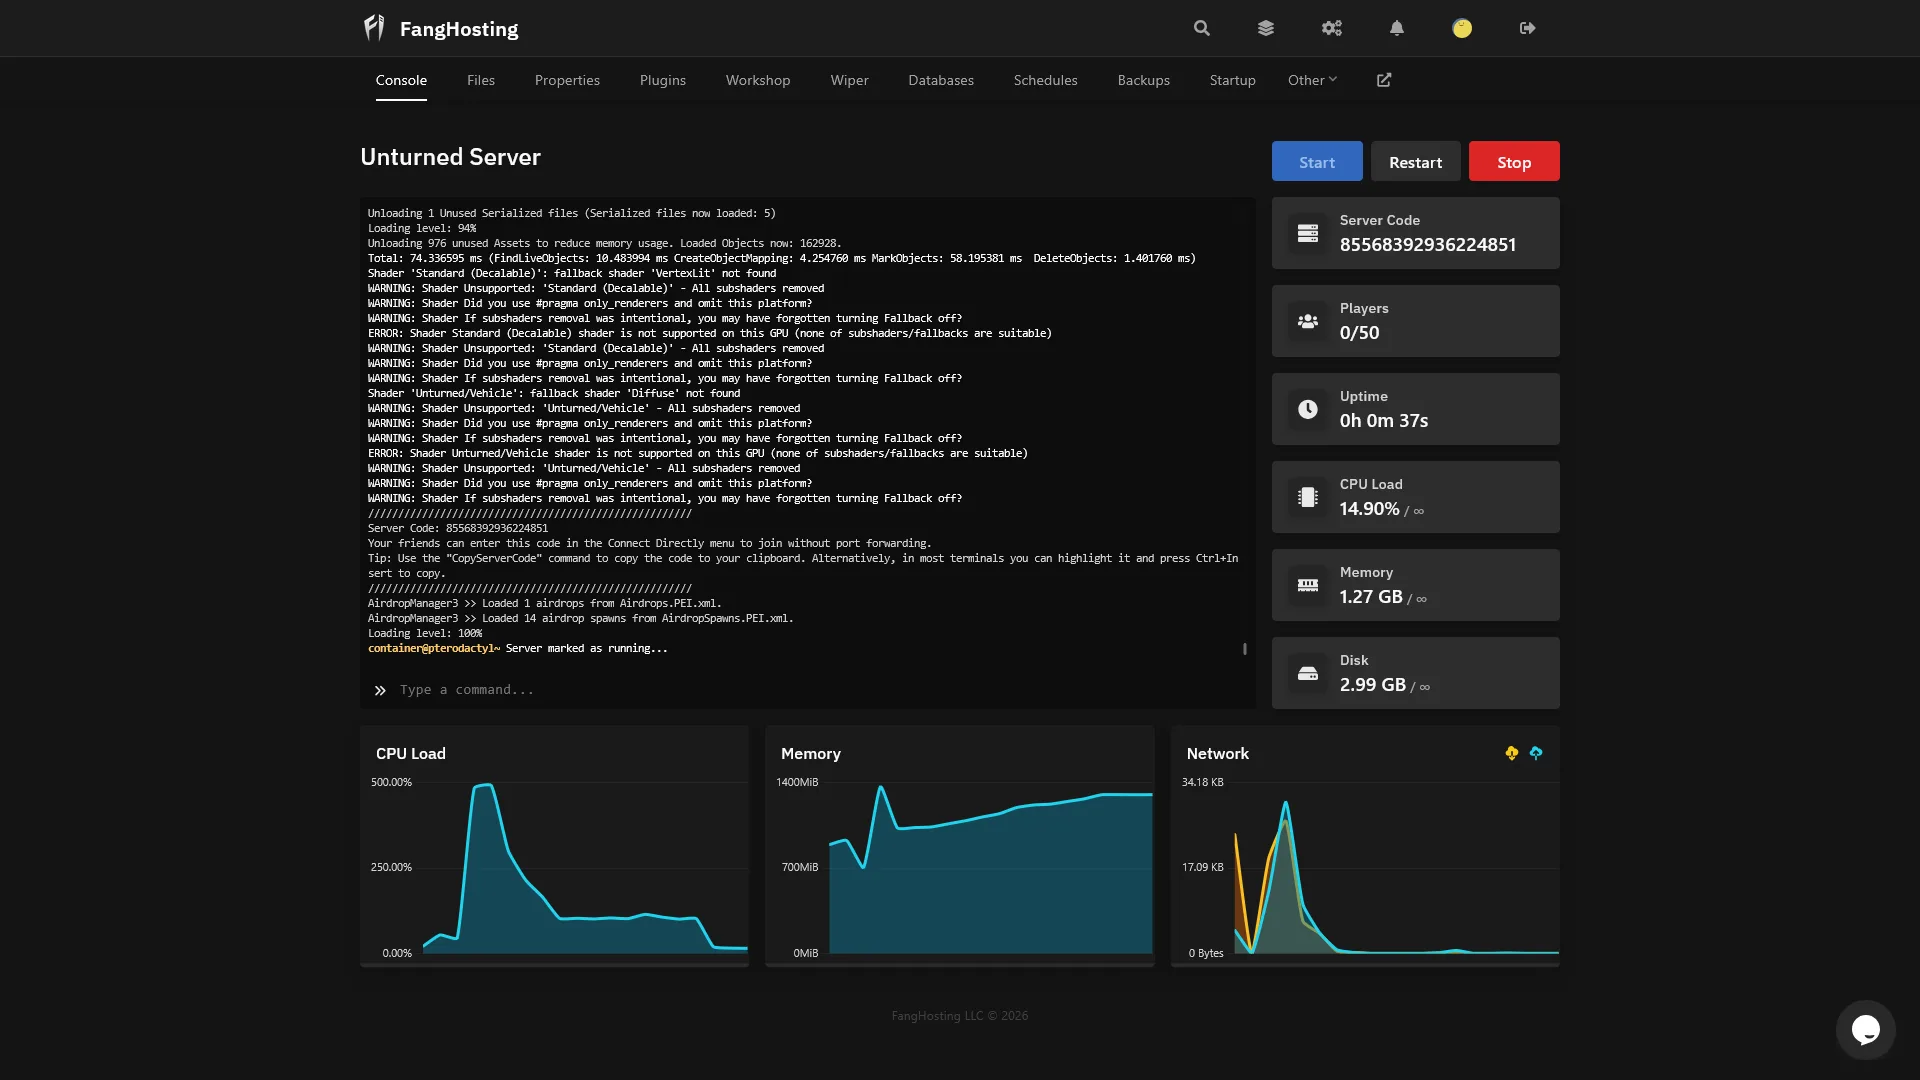The width and height of the screenshot is (1920, 1080).
Task: Open the servers stack icon
Action: pos(1266,28)
